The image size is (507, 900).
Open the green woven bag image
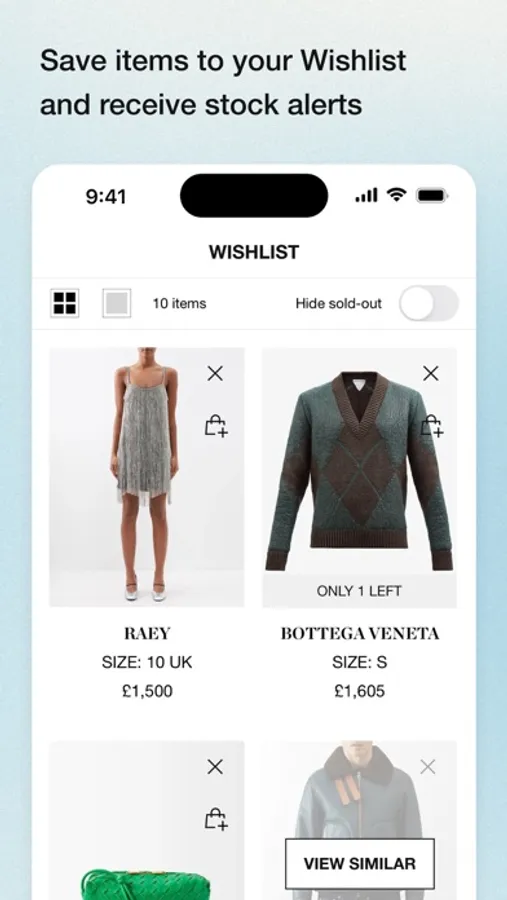[146, 820]
